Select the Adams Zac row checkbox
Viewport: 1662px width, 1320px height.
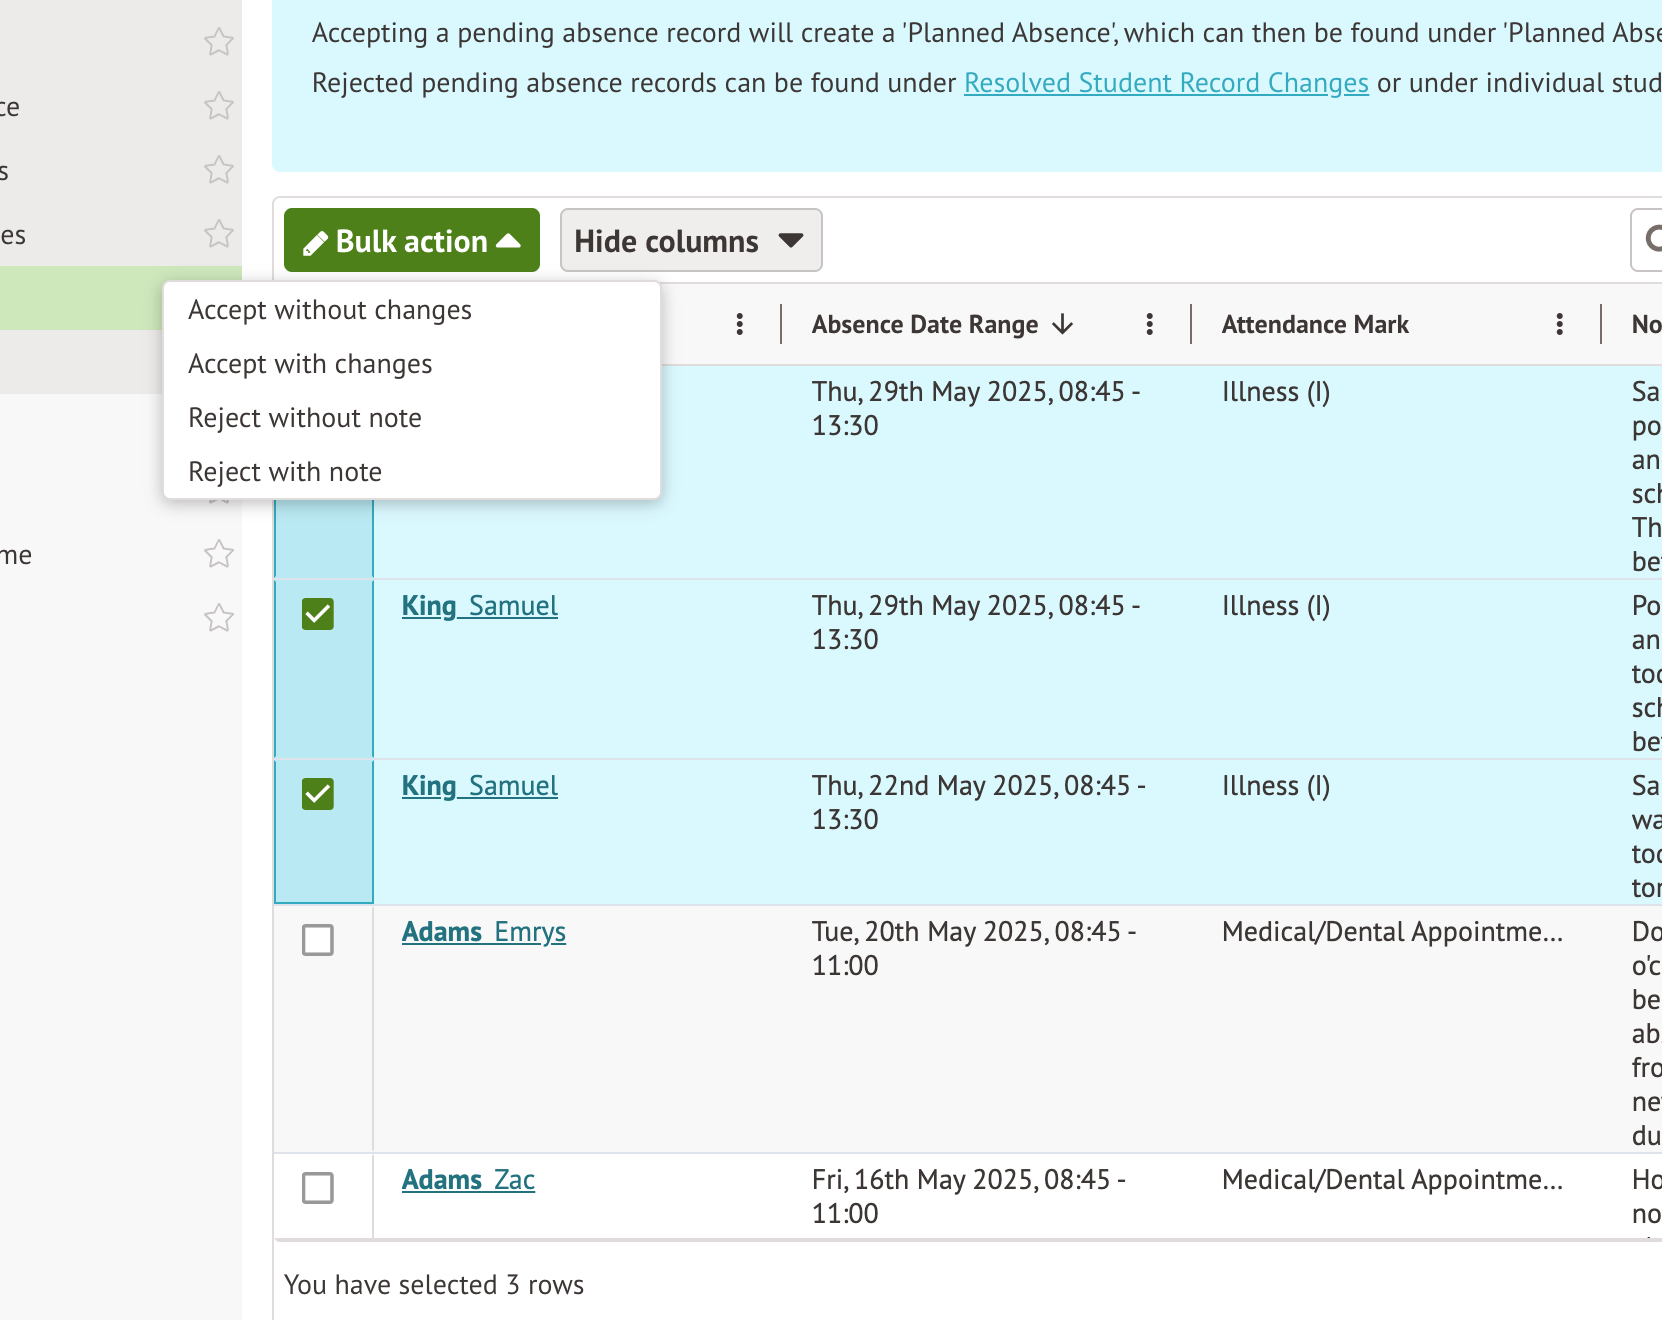(318, 1188)
